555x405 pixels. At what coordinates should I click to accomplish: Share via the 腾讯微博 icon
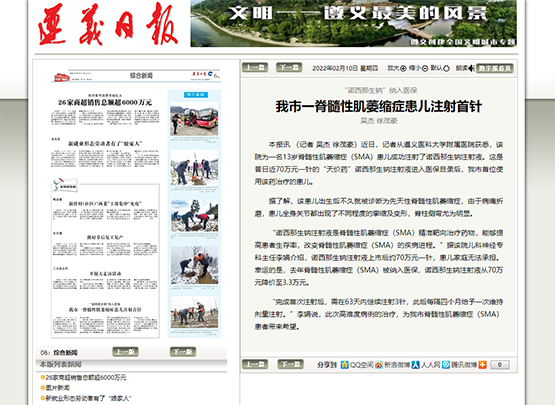pos(446,365)
